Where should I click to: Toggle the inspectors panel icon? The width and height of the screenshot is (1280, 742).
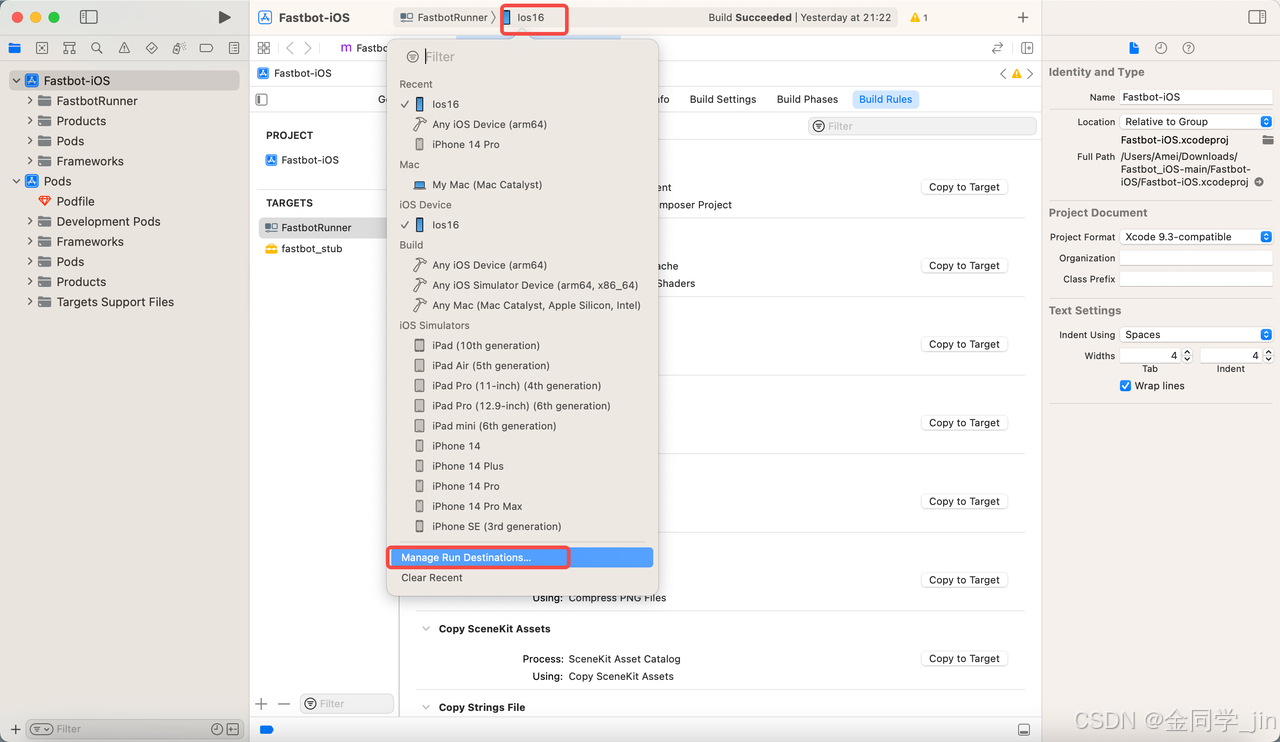click(1257, 17)
